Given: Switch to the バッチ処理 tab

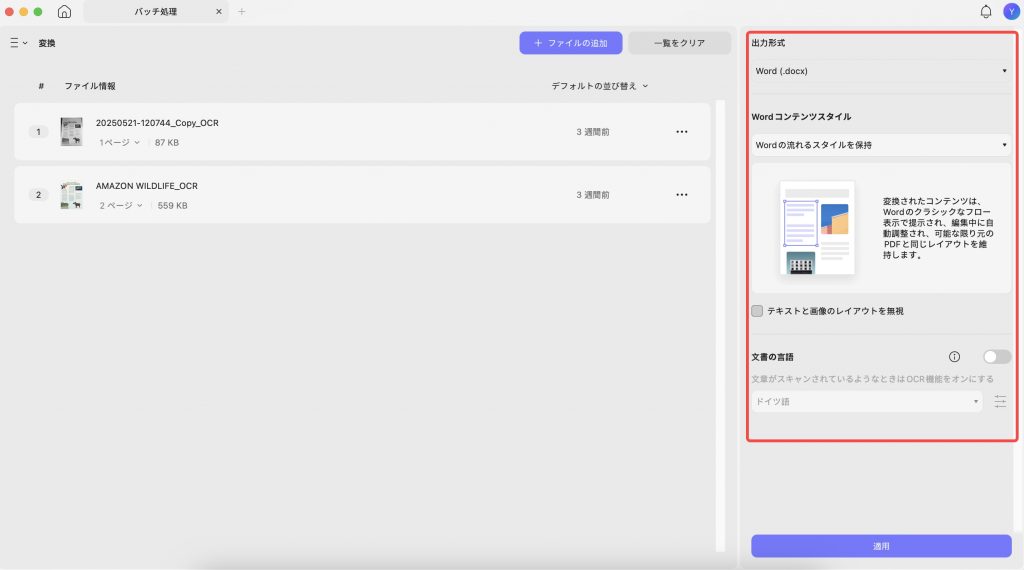Looking at the screenshot, I should click(x=155, y=12).
